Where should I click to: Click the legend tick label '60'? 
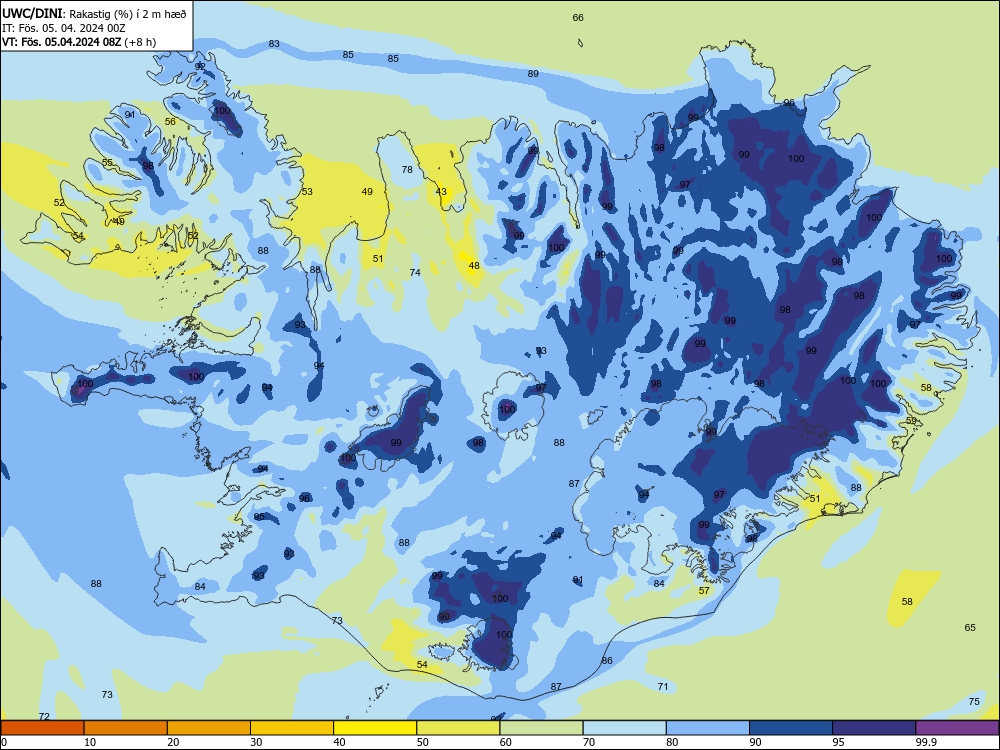pyautogui.click(x=506, y=742)
